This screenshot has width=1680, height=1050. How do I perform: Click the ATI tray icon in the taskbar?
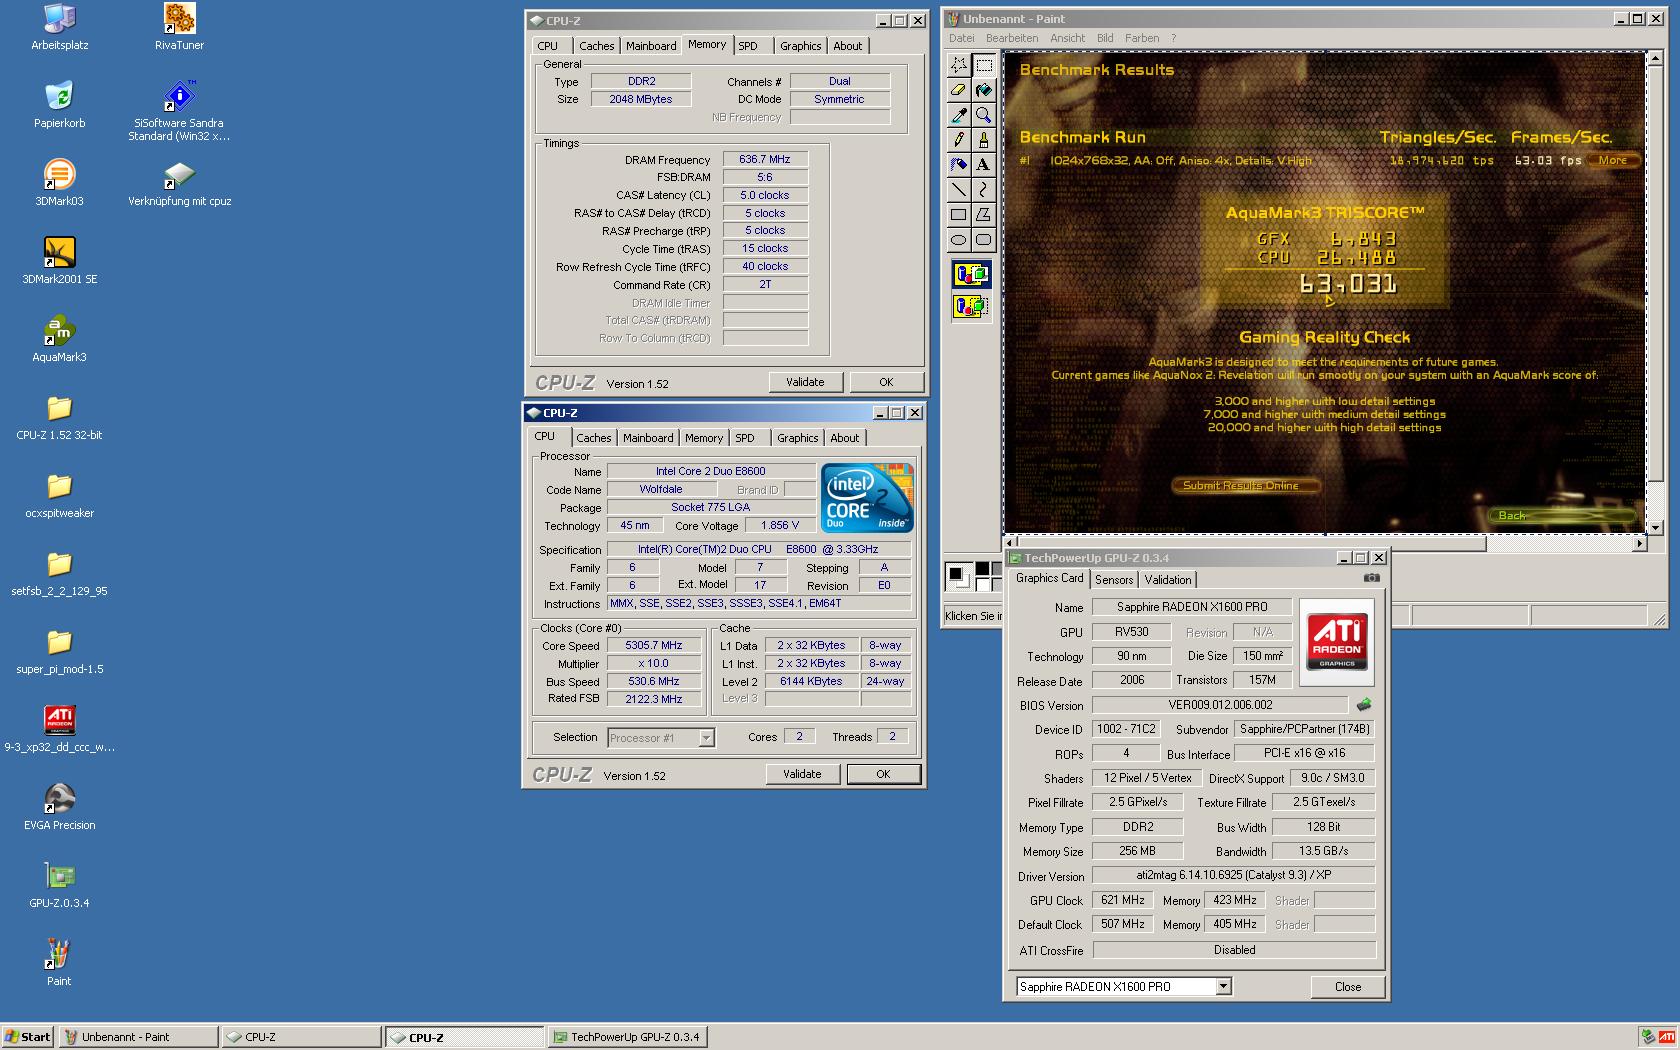click(1666, 1037)
